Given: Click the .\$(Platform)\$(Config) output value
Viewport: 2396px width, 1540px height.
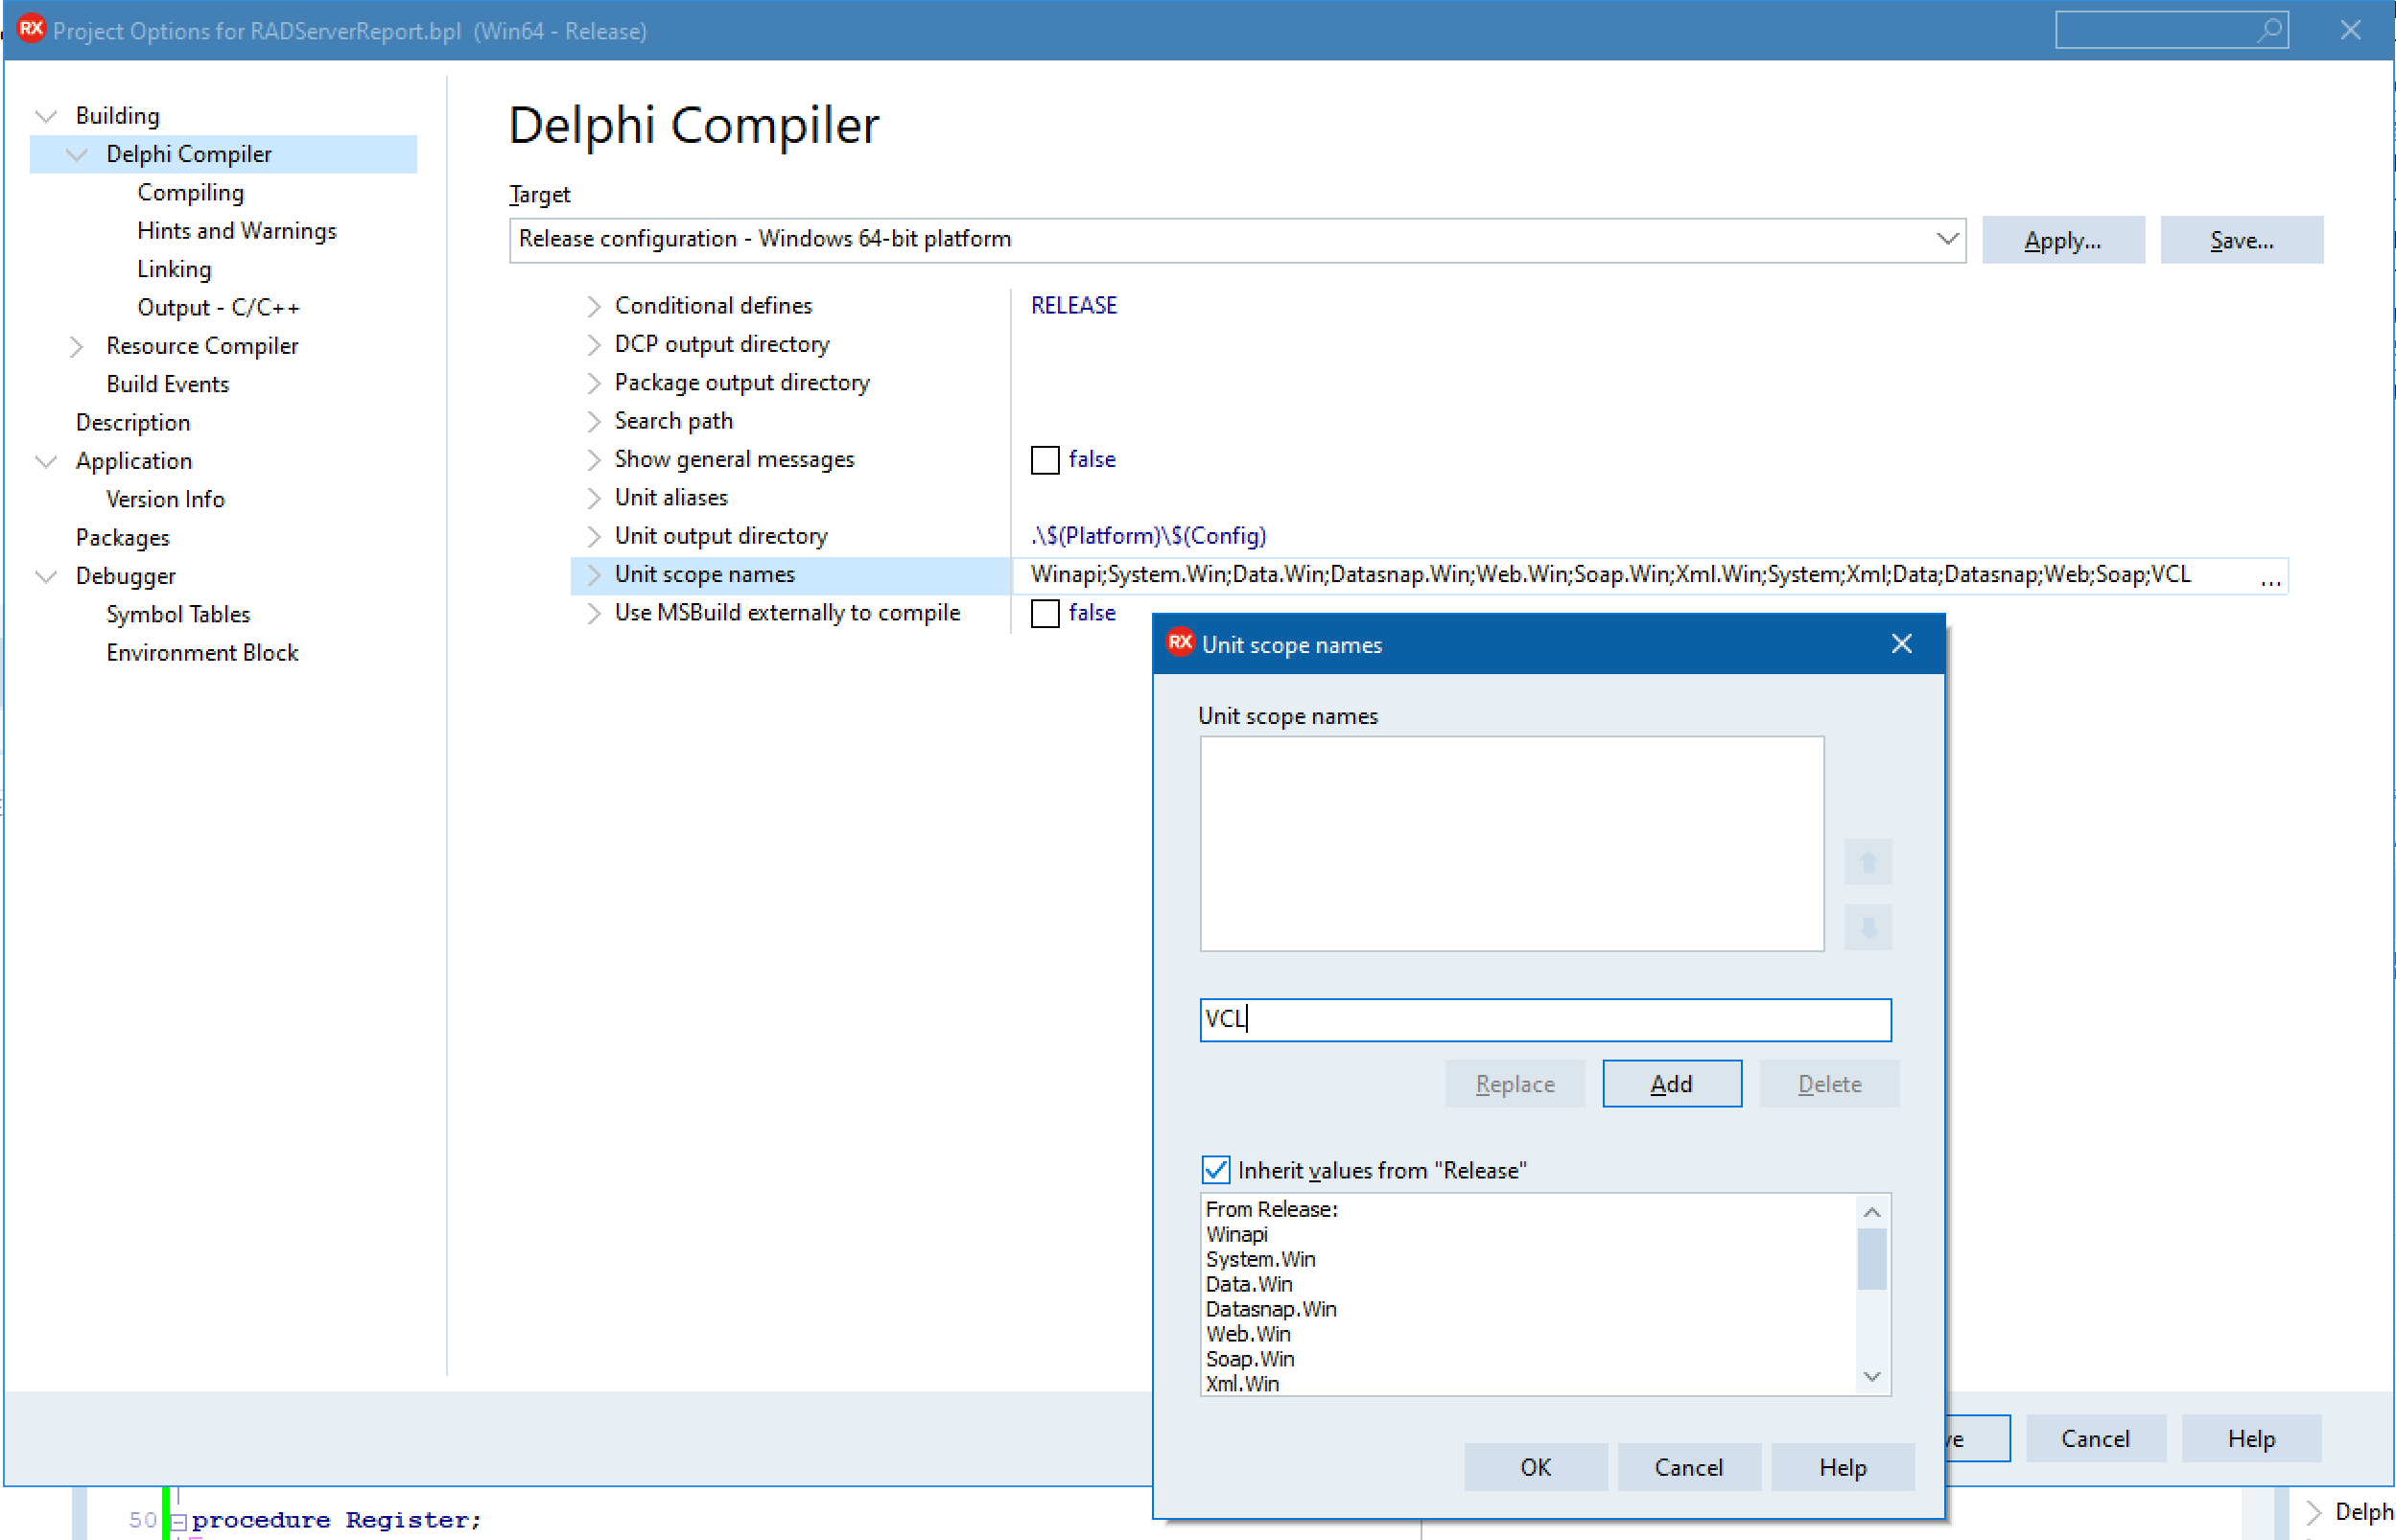Looking at the screenshot, I should 1148,536.
